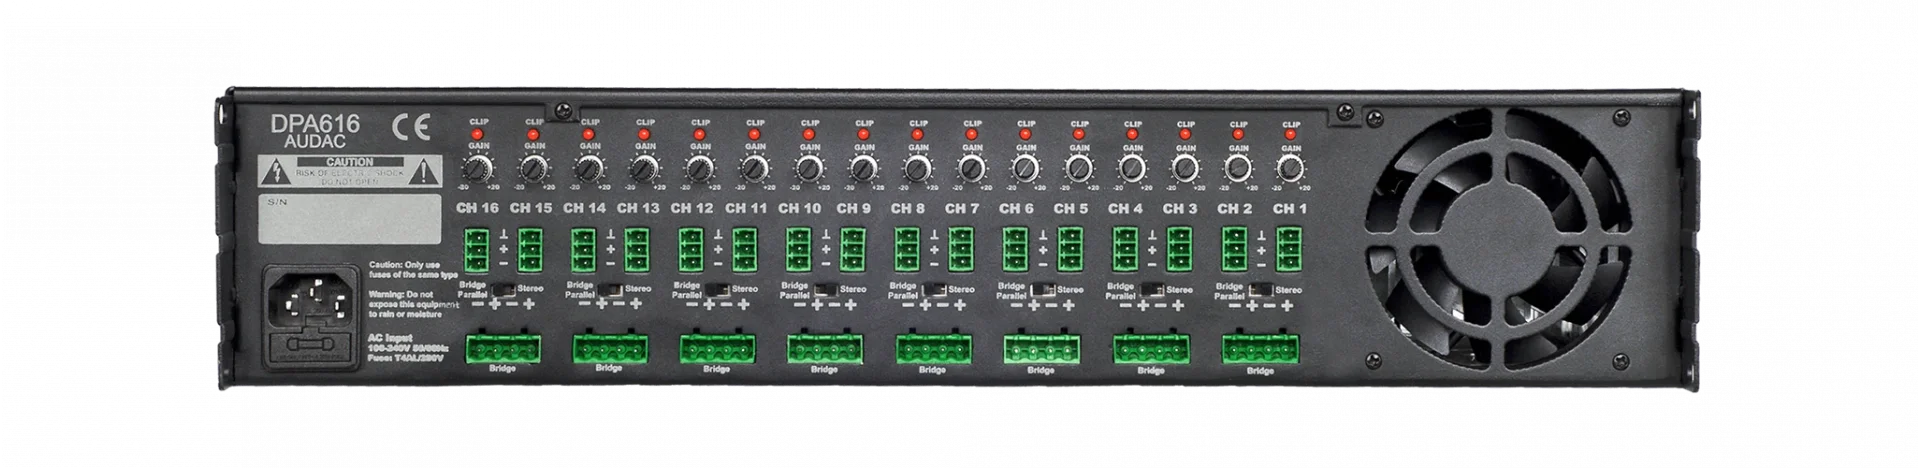Click the 'CH 7' channel label

962,208
